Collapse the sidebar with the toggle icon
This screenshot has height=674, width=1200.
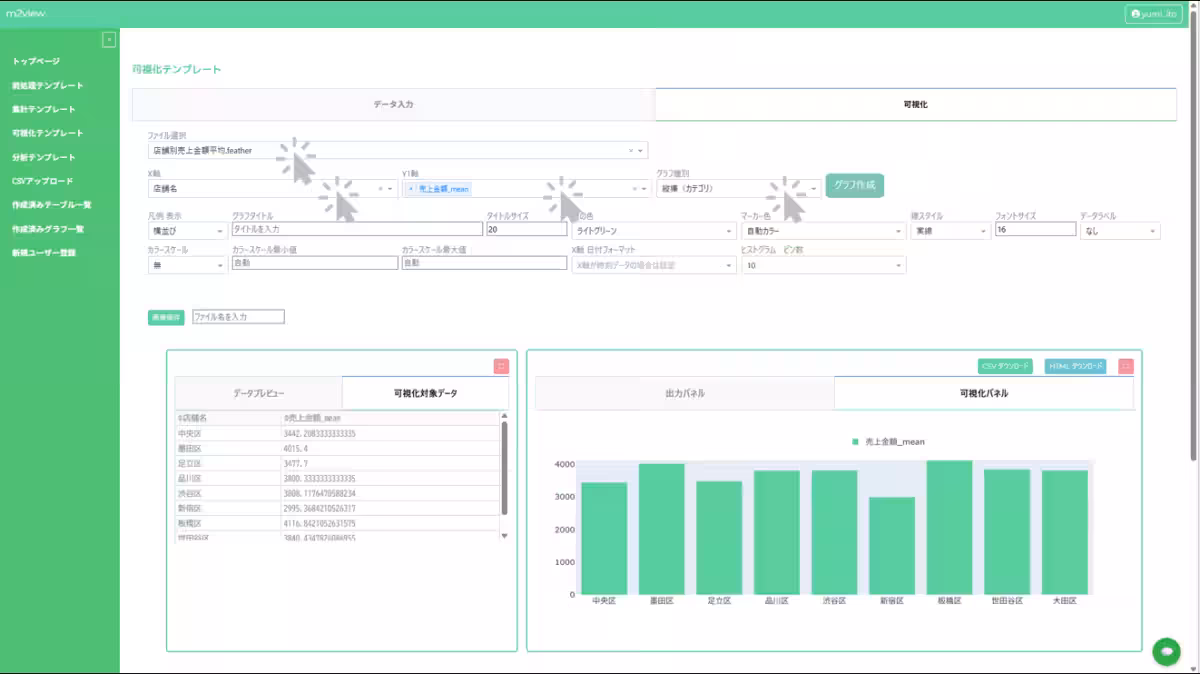point(109,40)
